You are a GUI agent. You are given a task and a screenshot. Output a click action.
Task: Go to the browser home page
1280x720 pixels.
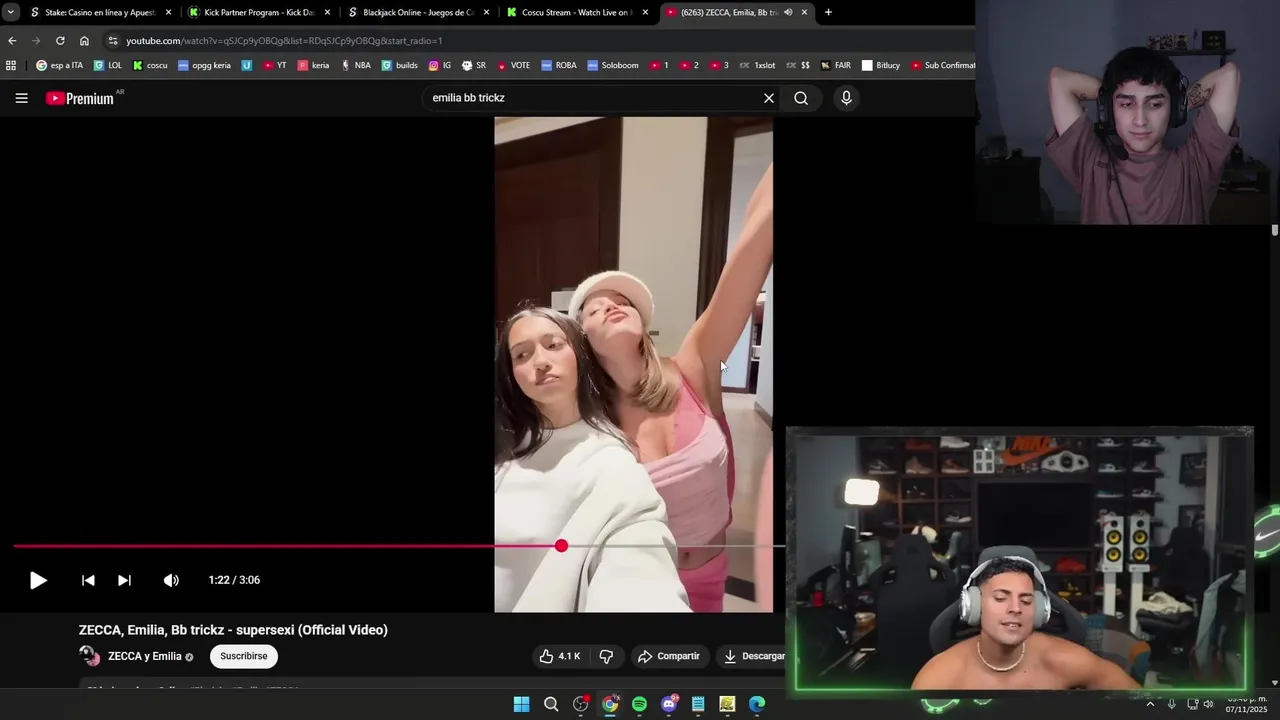pyautogui.click(x=84, y=41)
